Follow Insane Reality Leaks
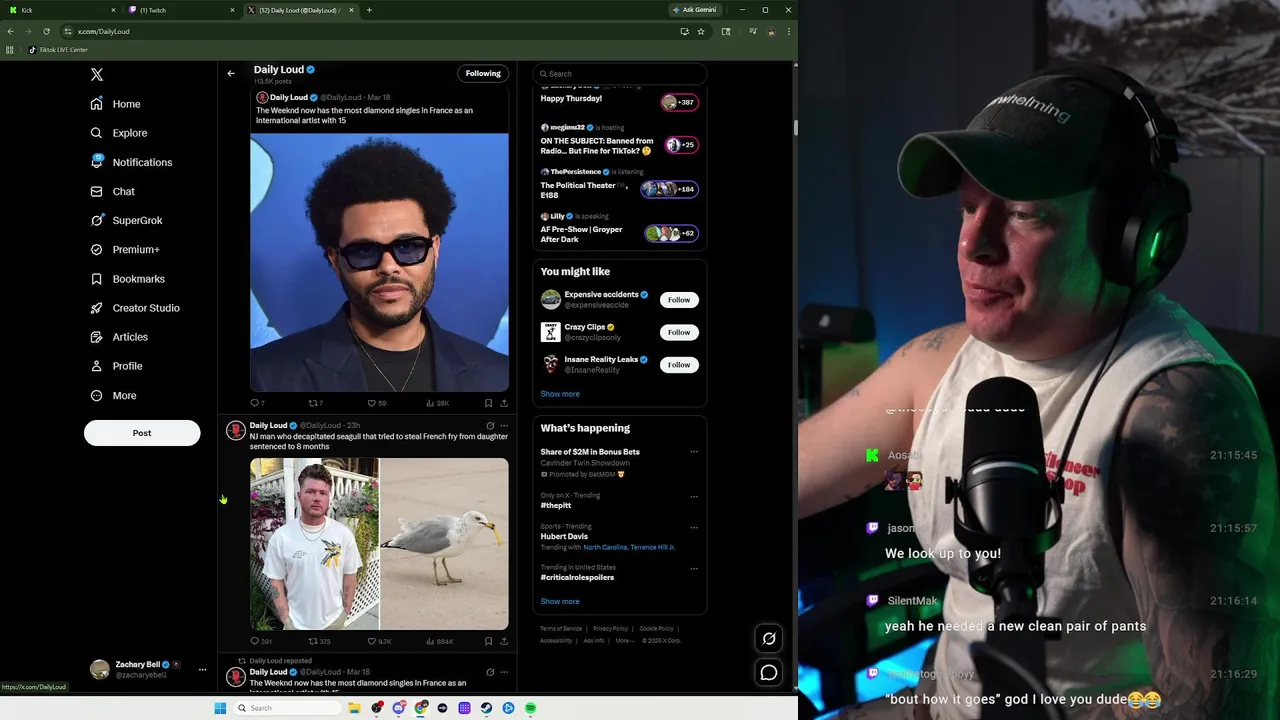Screen dimensions: 1280x720 pos(679,365)
